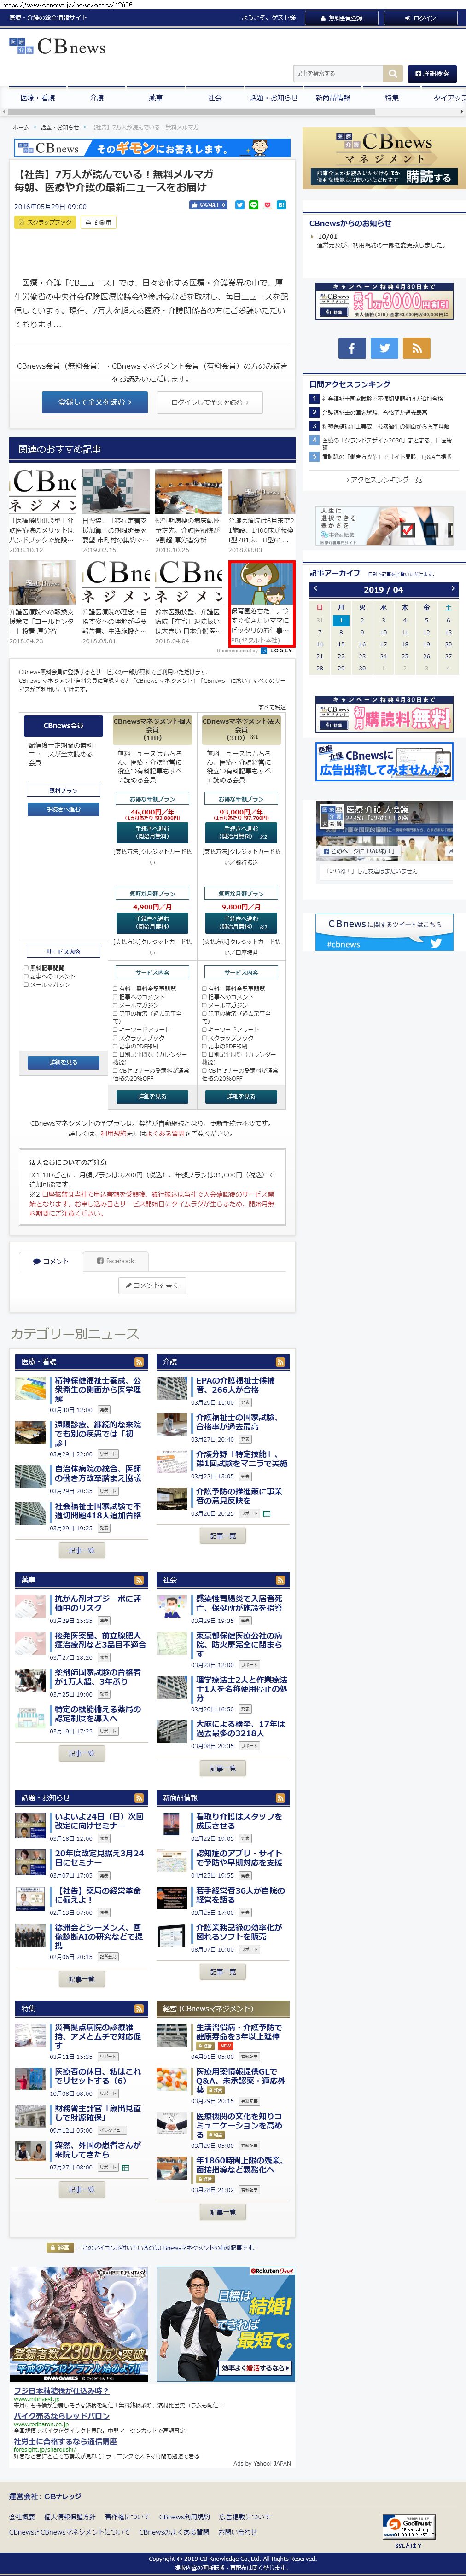
Task: Select the 医療・看護 navigation menu item
Action: (x=38, y=98)
